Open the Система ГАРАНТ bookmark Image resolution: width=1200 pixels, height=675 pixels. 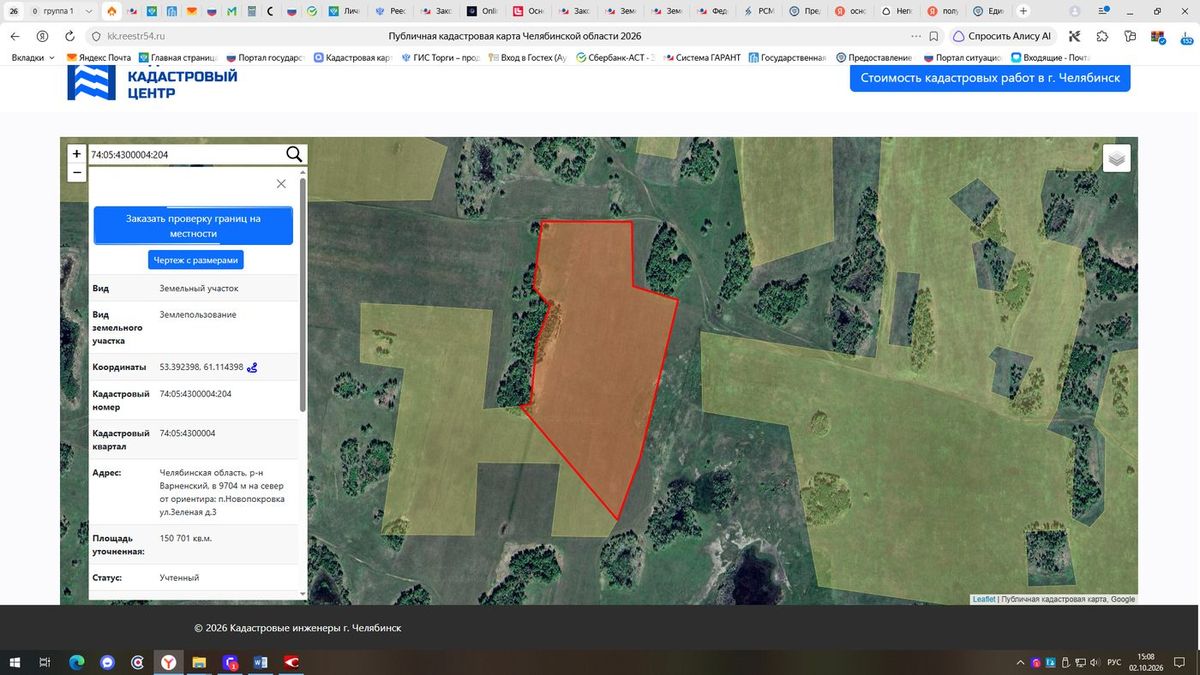[x=701, y=58]
